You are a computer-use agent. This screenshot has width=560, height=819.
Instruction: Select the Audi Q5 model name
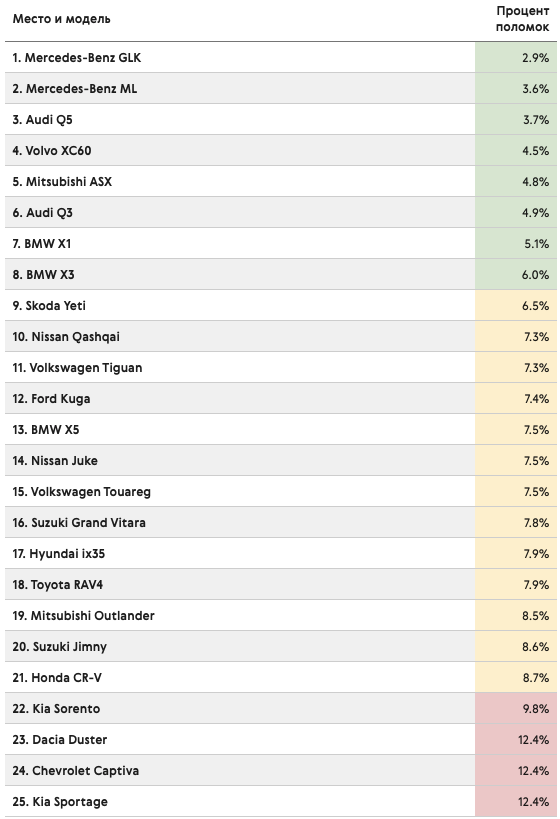tap(49, 120)
